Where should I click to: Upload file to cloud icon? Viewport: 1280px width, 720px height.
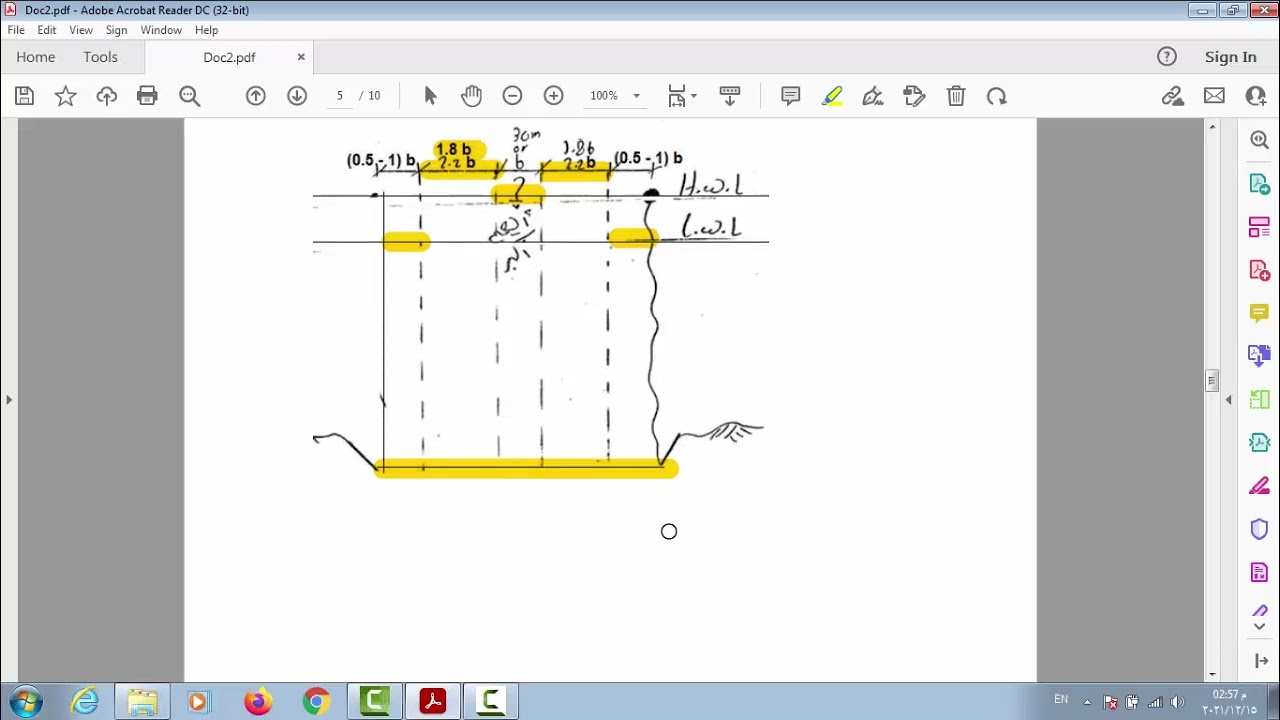[x=106, y=96]
